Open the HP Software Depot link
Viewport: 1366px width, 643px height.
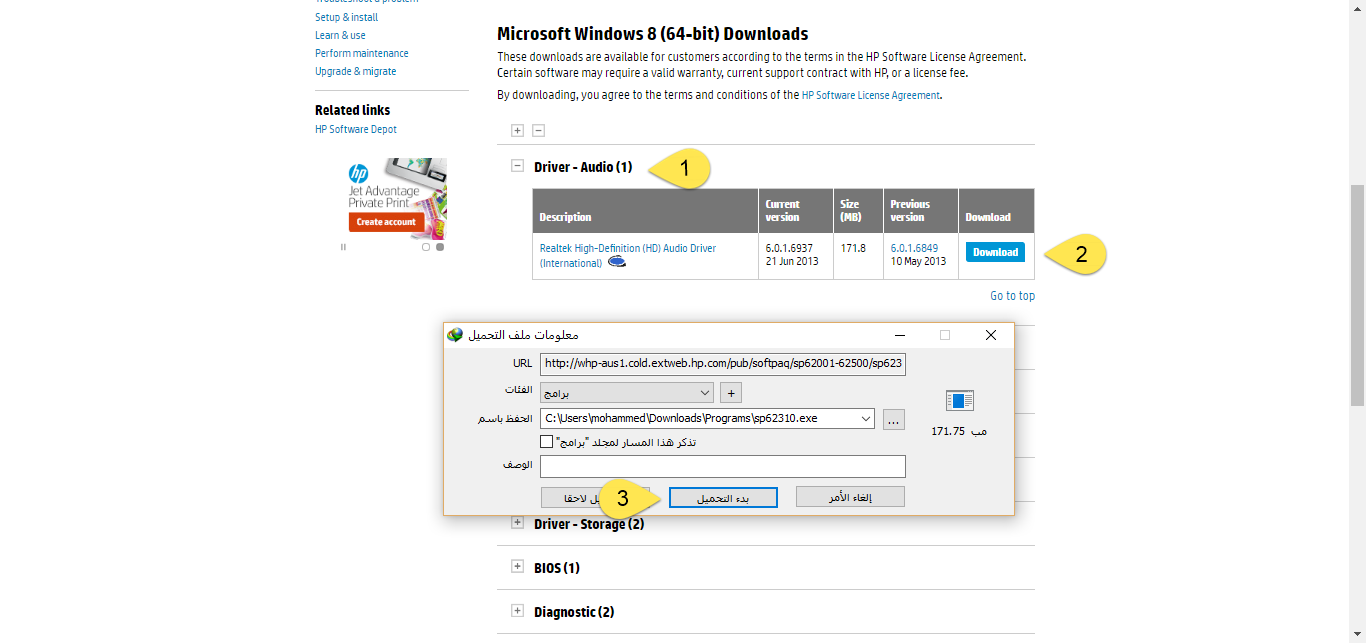point(356,130)
